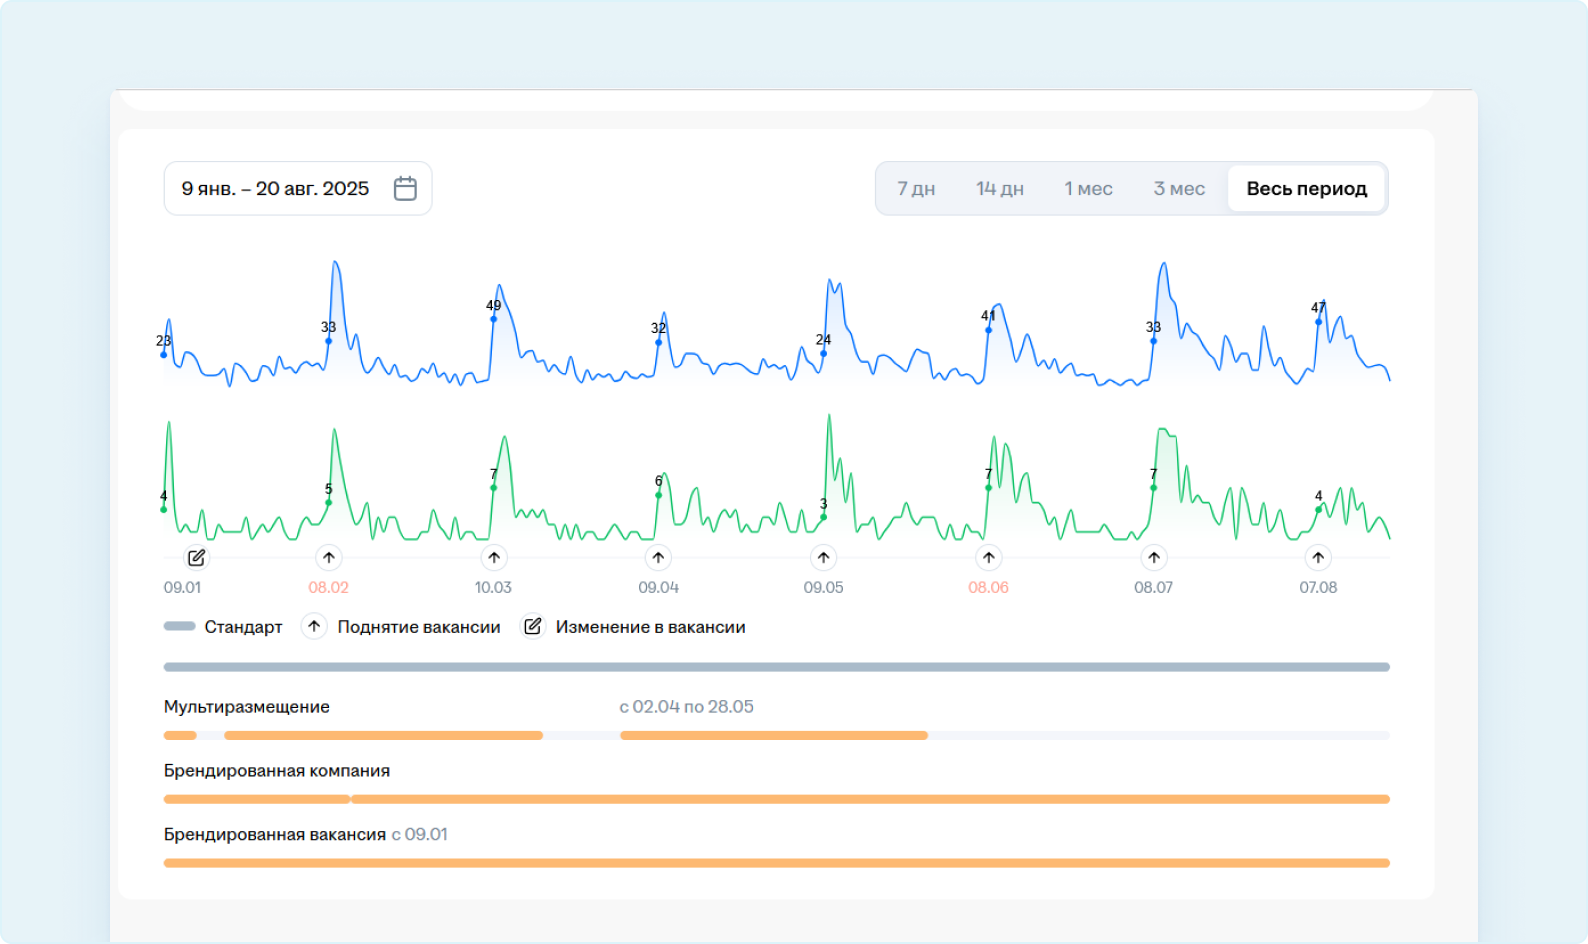This screenshot has height=944, width=1588.
Task: Toggle the Стандарт legend item
Action: (x=223, y=627)
